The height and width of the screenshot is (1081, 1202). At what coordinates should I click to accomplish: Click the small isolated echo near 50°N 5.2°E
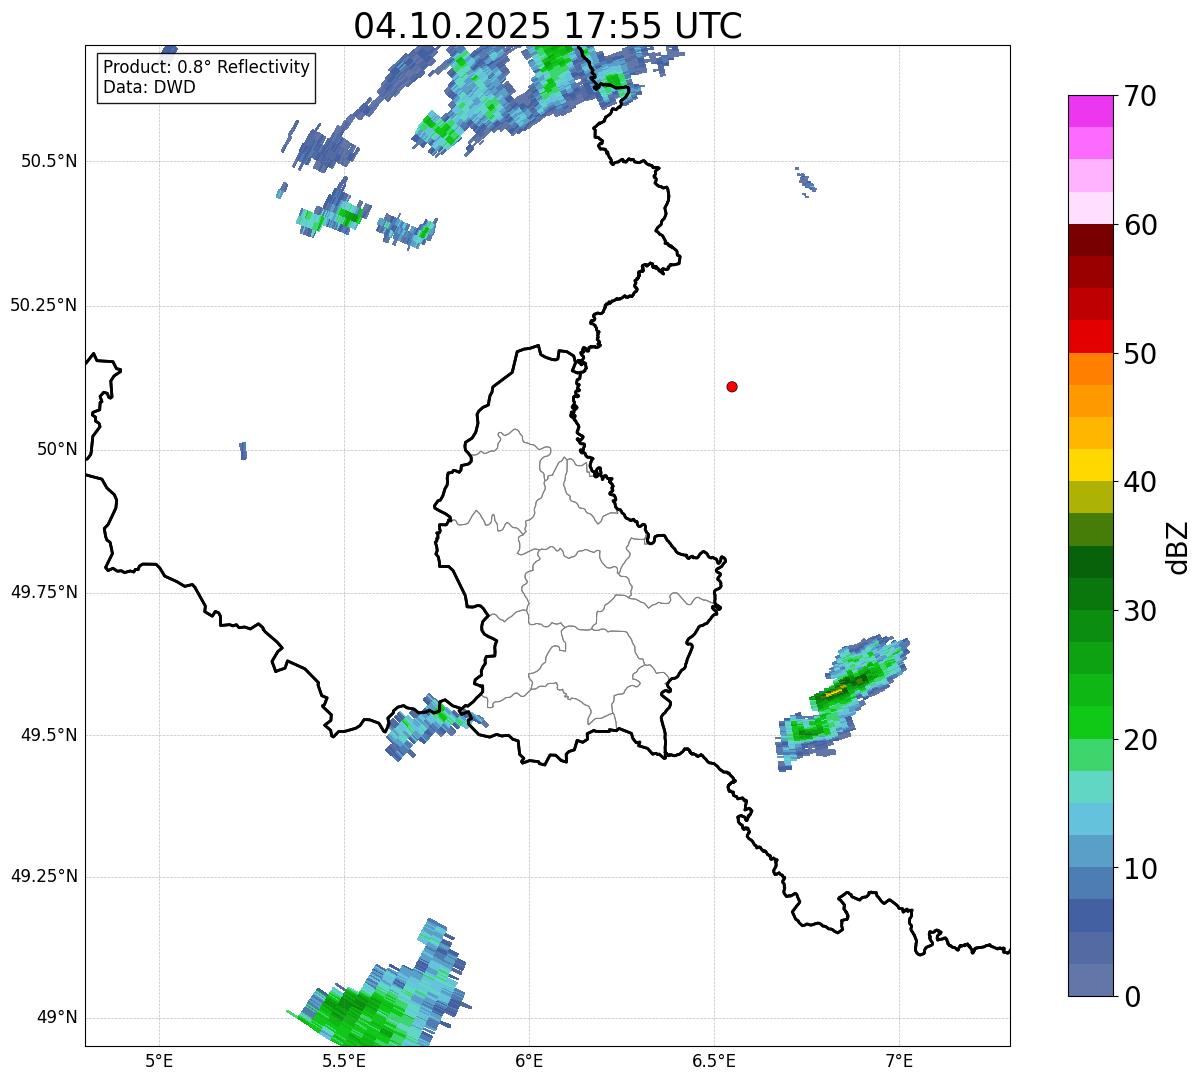coord(243,451)
